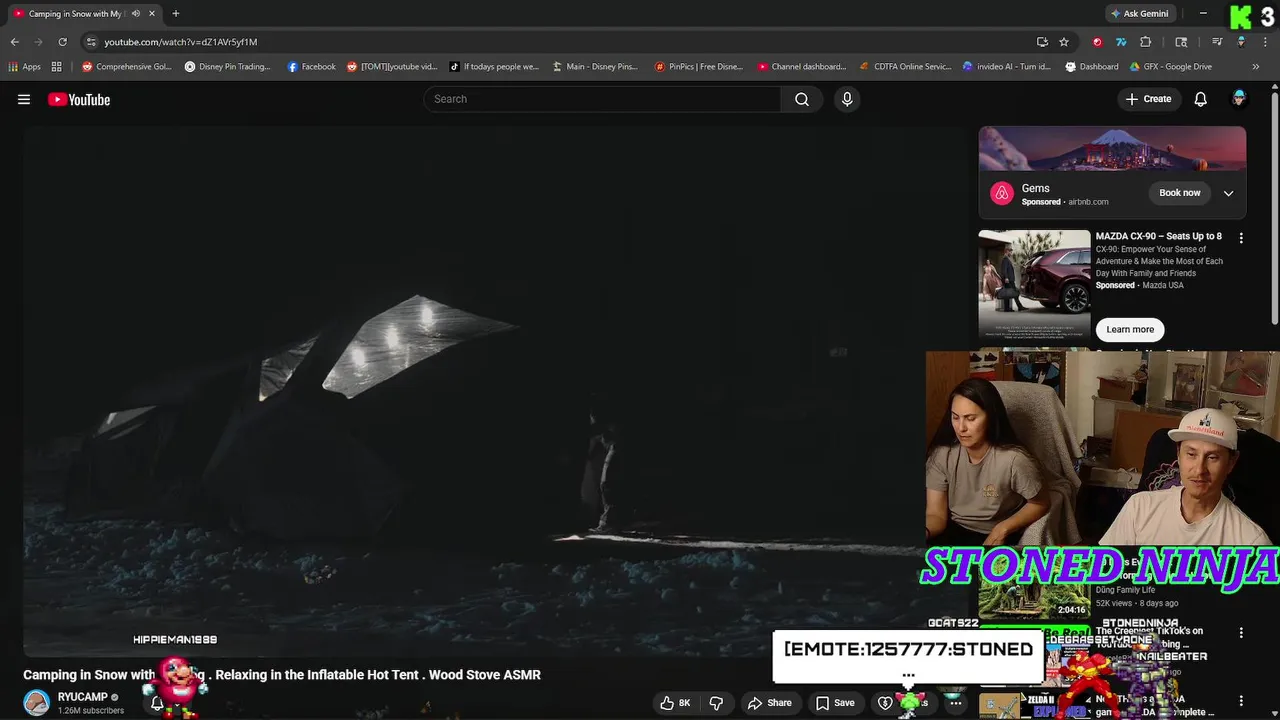Share the camping video
This screenshot has width=1280, height=720.
tap(769, 703)
